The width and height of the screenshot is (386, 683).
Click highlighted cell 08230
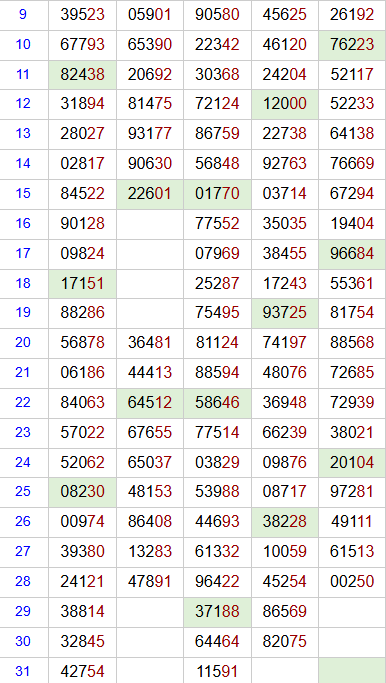click(82, 492)
